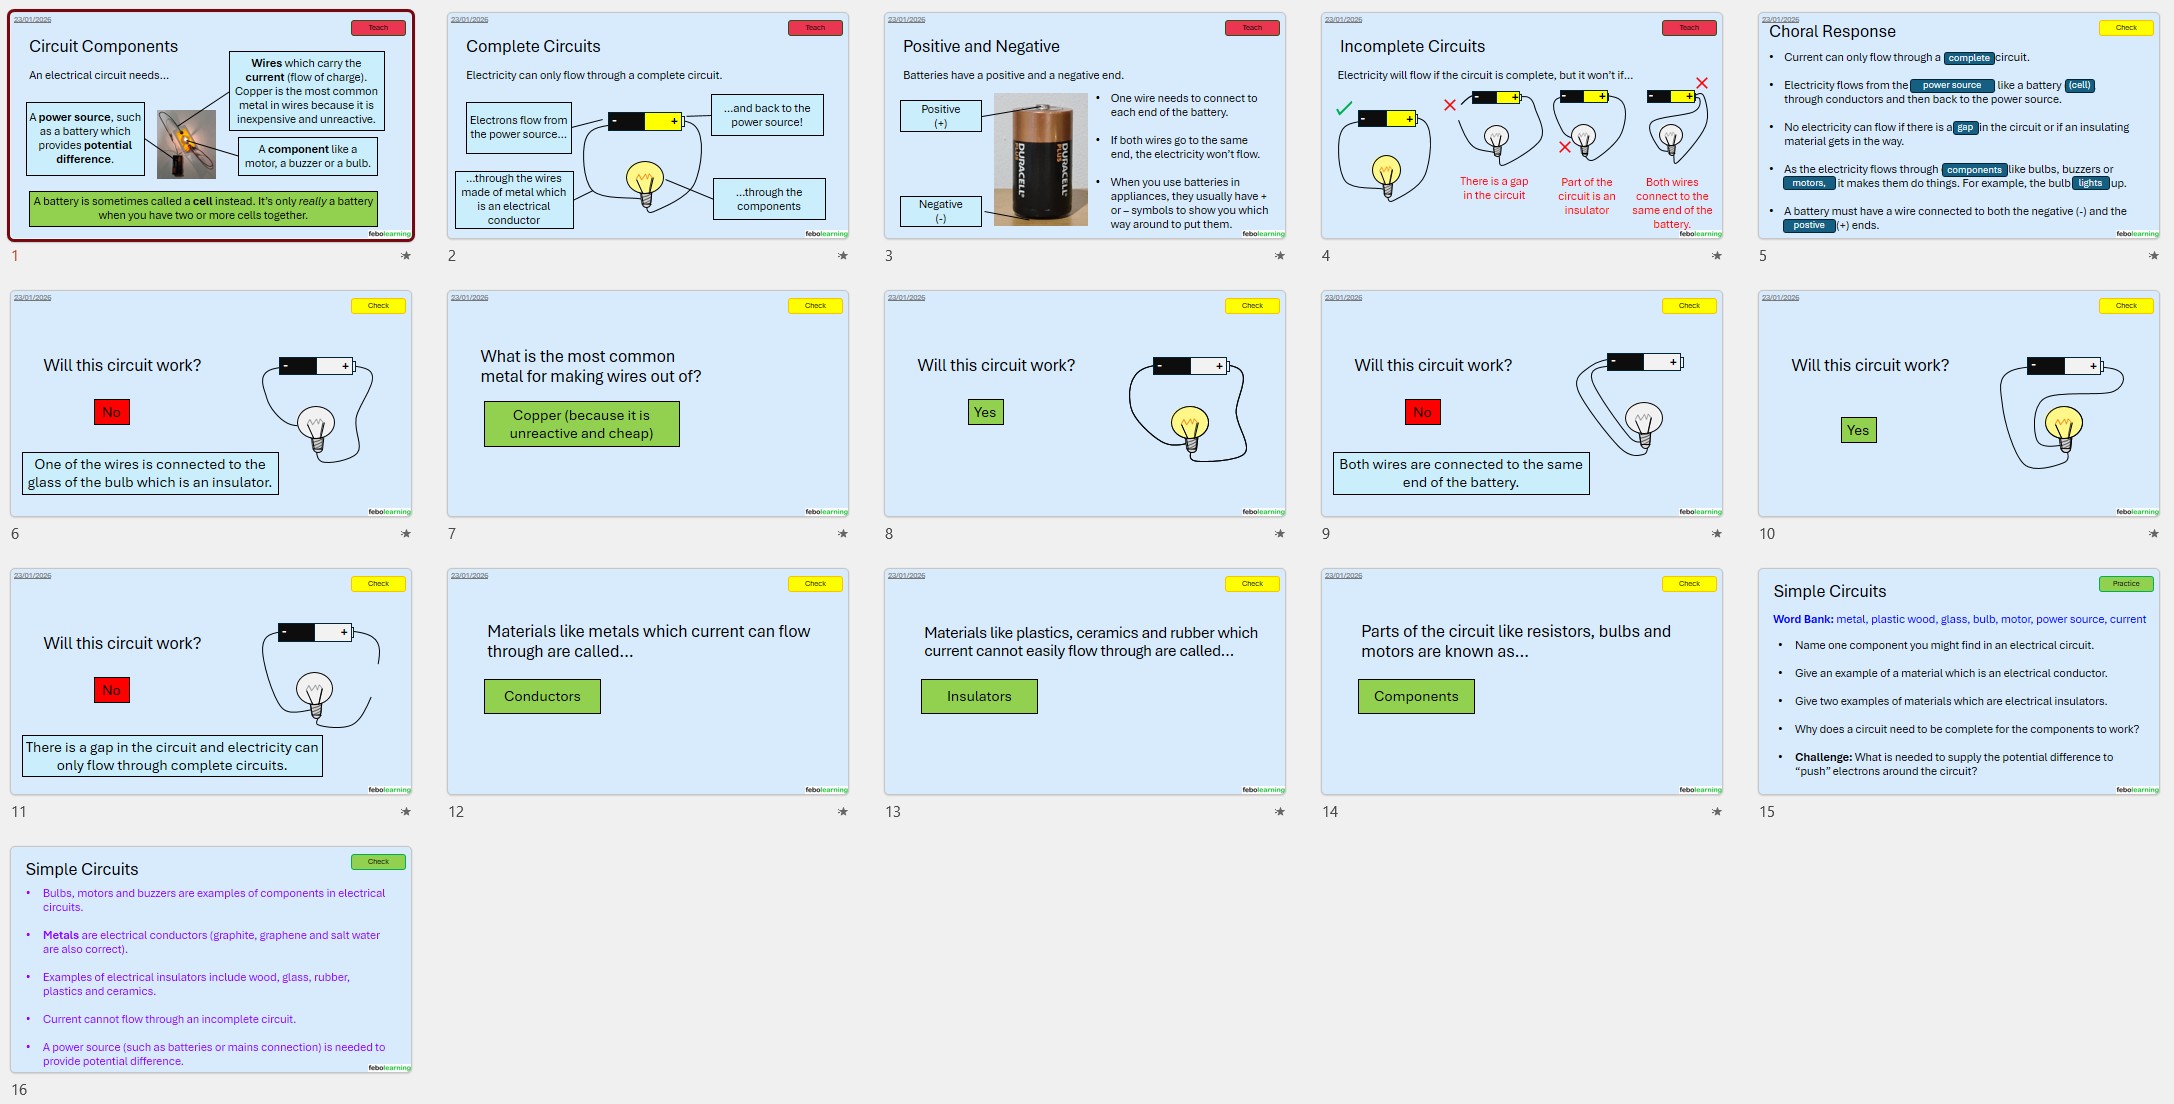Select the Incomplete Circuits slide thumbnail
The width and height of the screenshot is (2174, 1104).
(1522, 126)
